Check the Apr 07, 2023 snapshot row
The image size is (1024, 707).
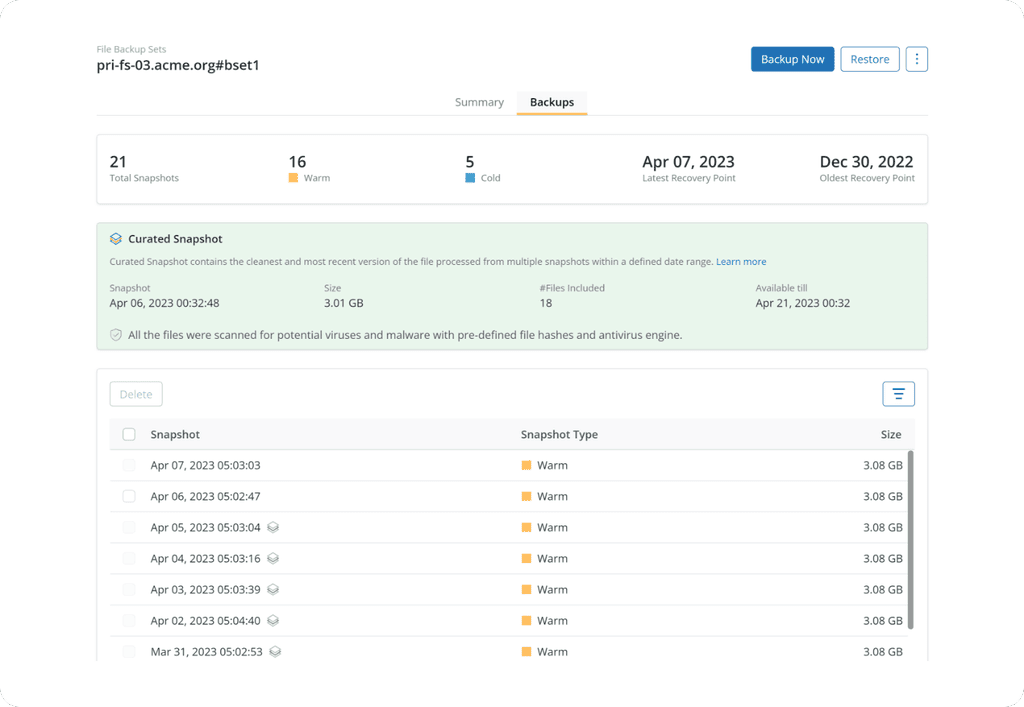[x=128, y=465]
